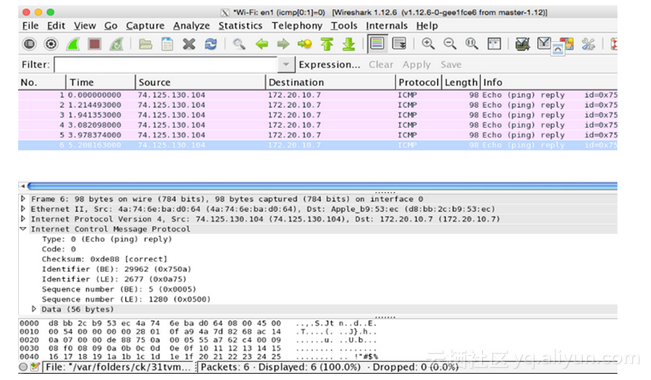The width and height of the screenshot is (651, 380).
Task: Close this capture file (X icon)
Action: click(189, 44)
